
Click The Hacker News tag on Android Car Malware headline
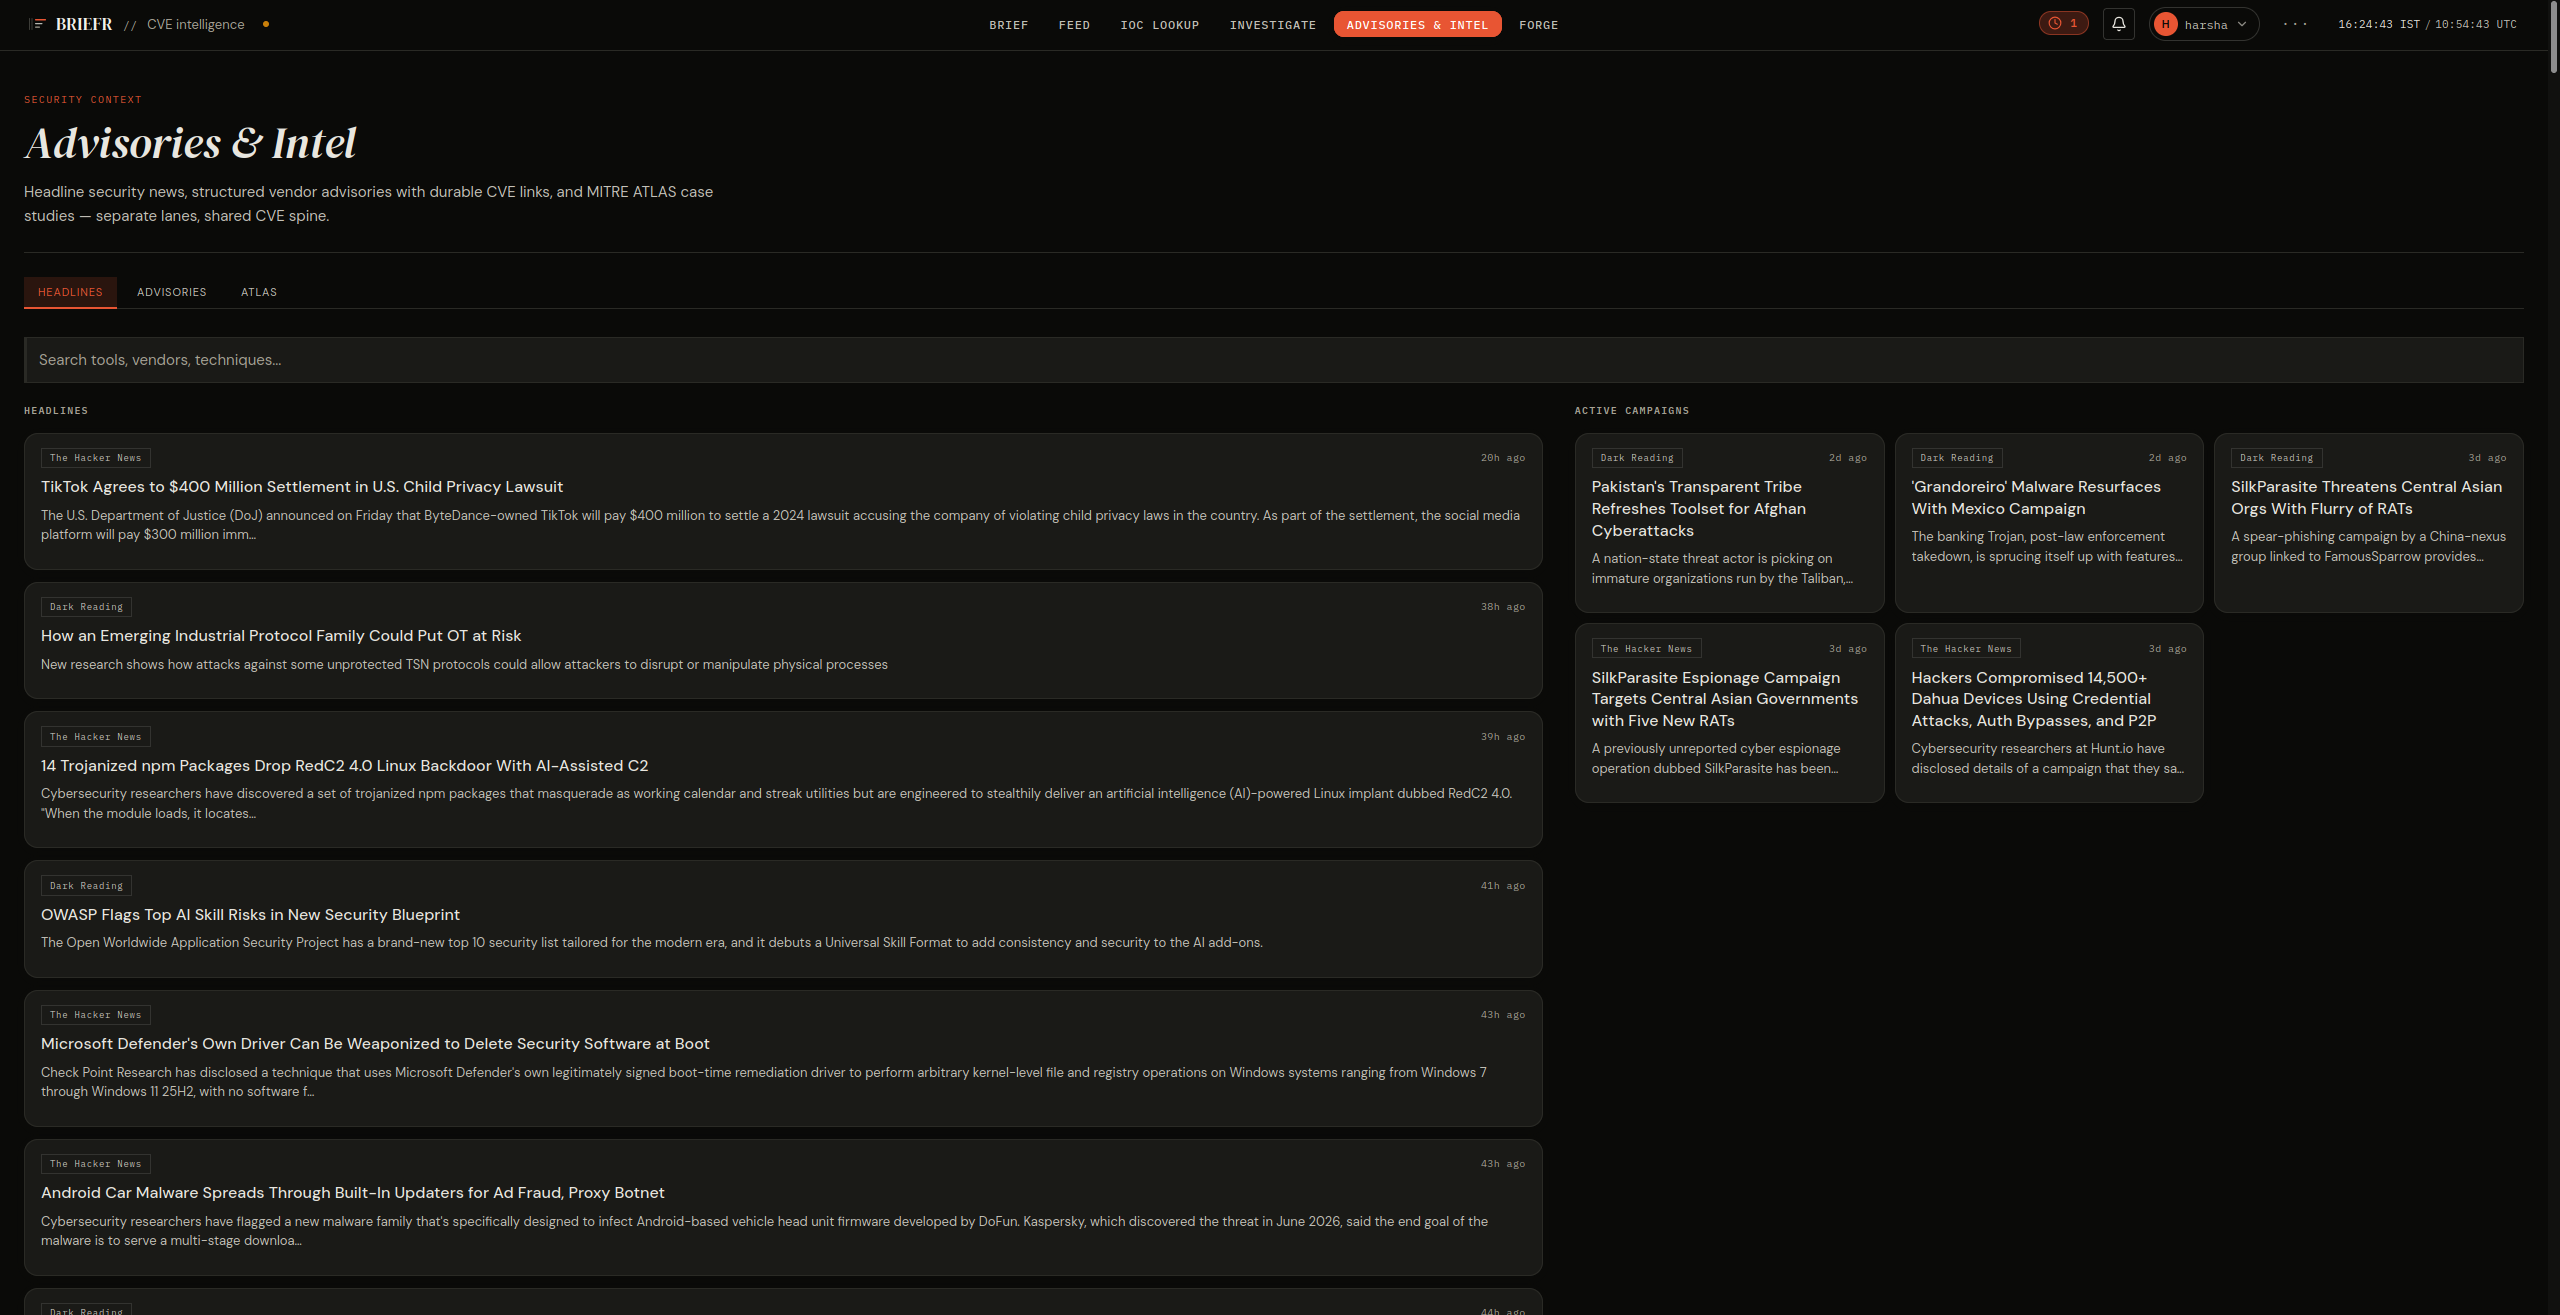(96, 1164)
